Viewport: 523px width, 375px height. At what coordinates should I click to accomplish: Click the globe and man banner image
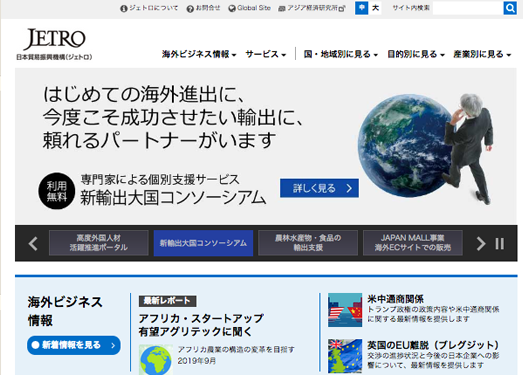tap(425, 149)
